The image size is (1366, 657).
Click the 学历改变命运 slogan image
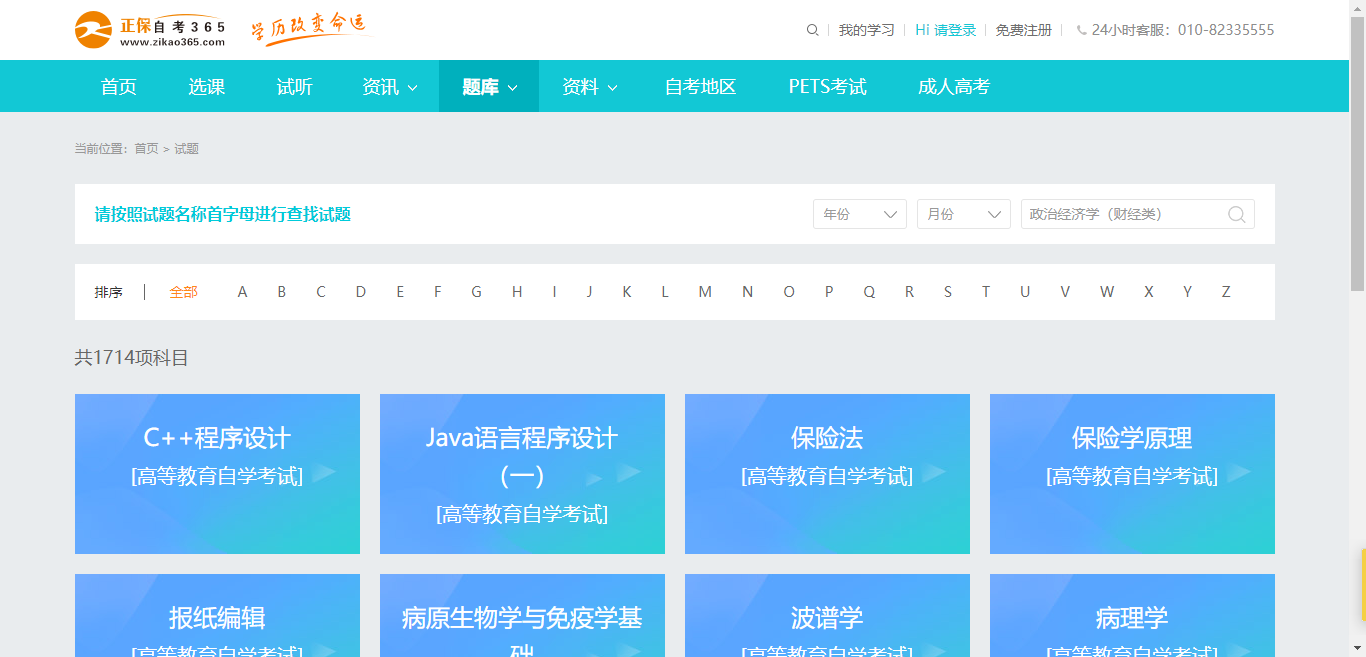pos(308,28)
